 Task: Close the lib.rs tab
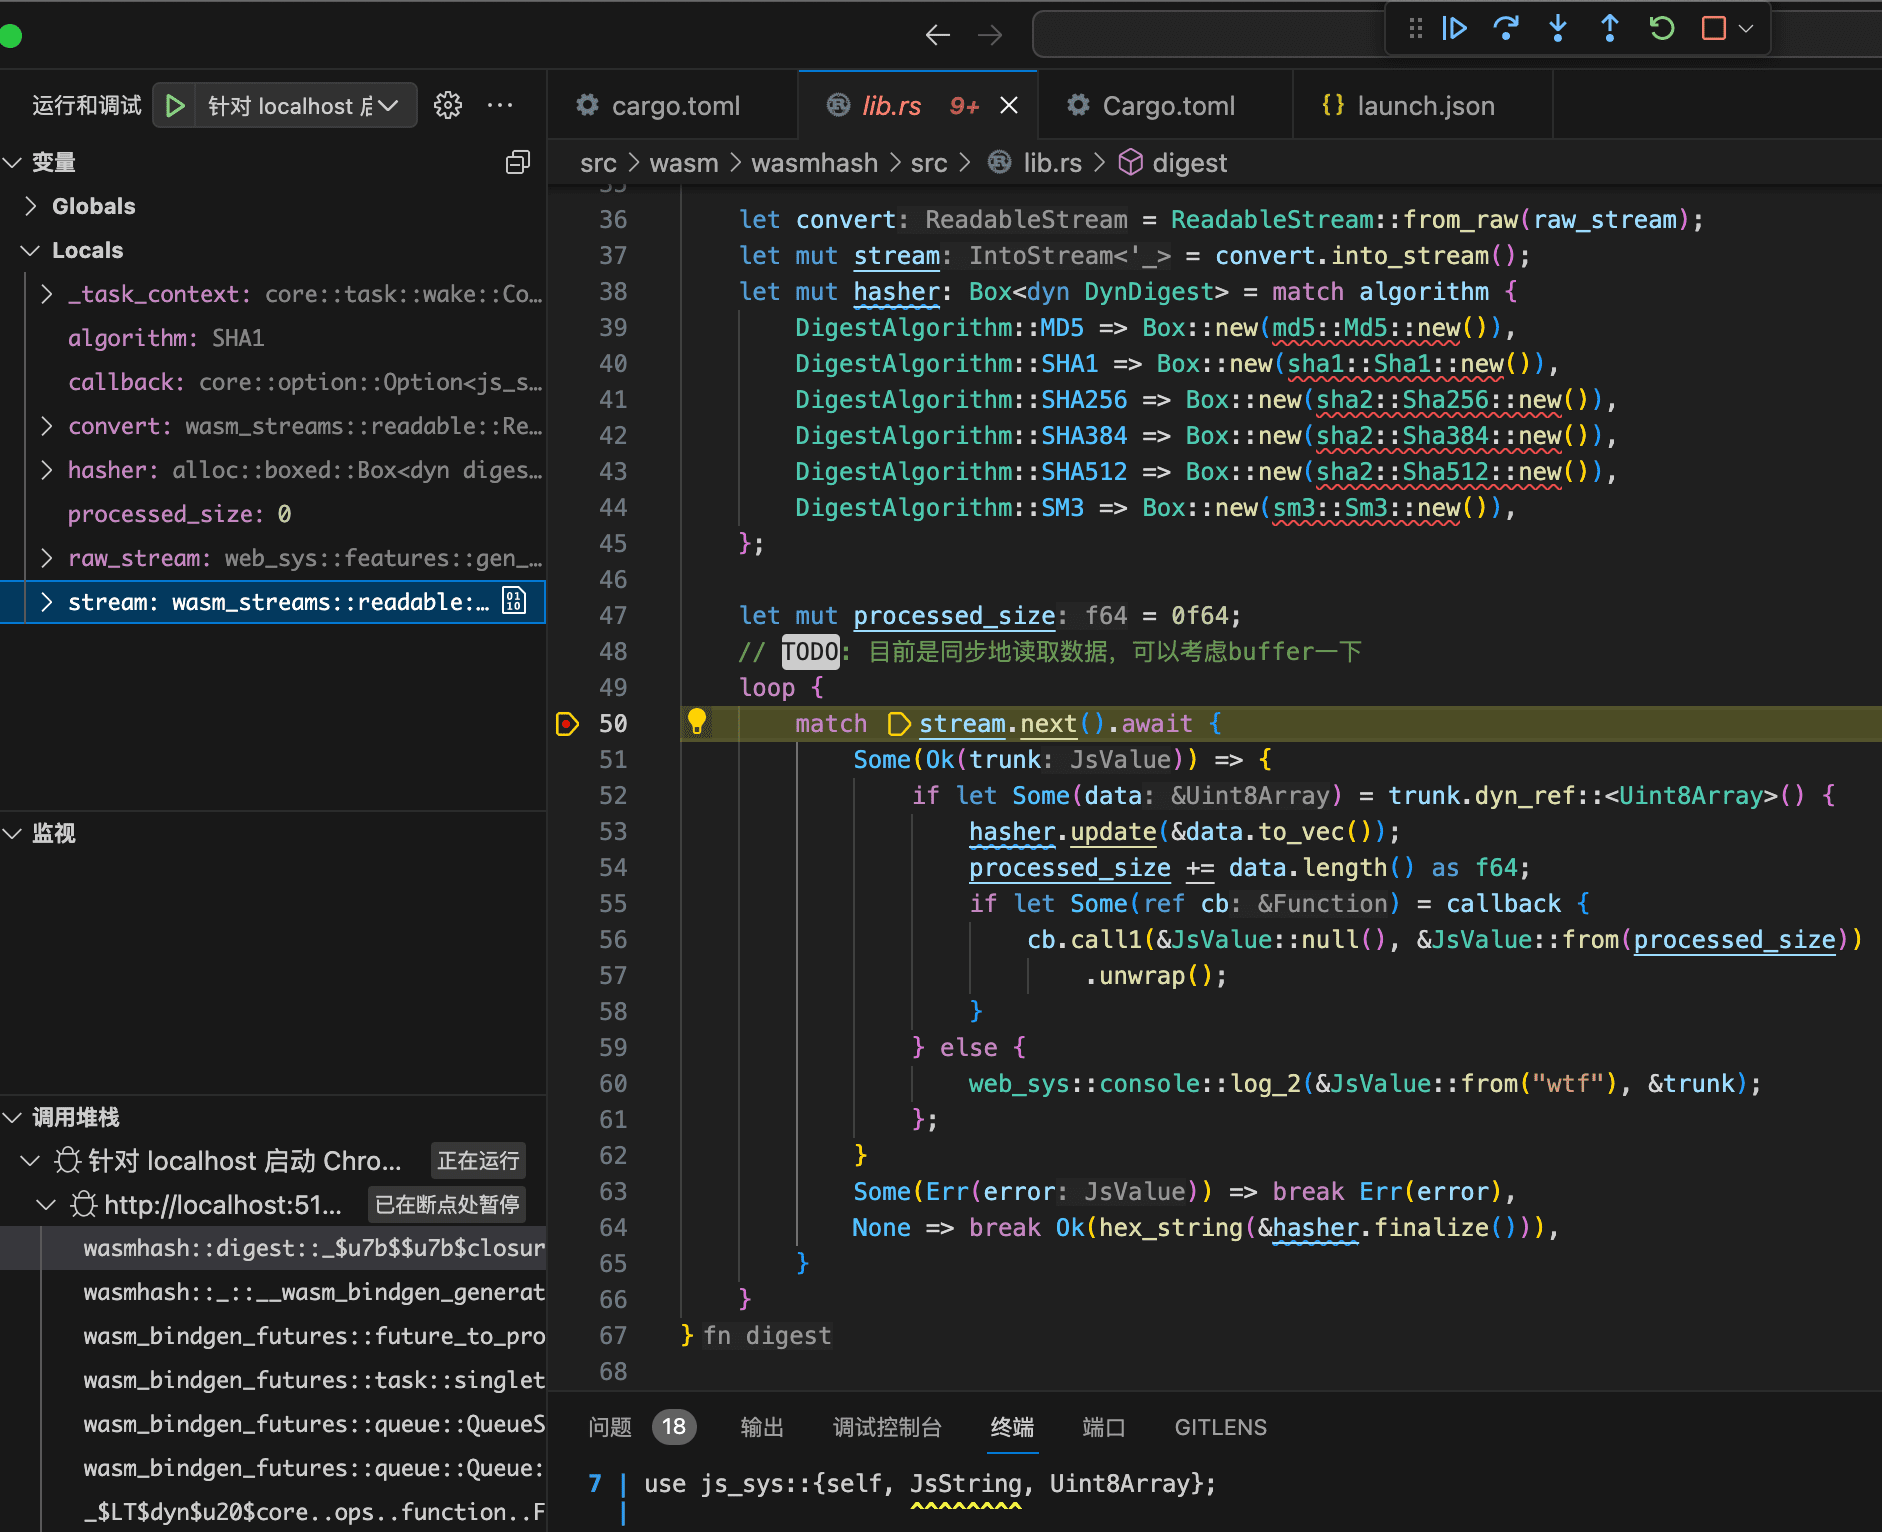pyautogui.click(x=1009, y=105)
